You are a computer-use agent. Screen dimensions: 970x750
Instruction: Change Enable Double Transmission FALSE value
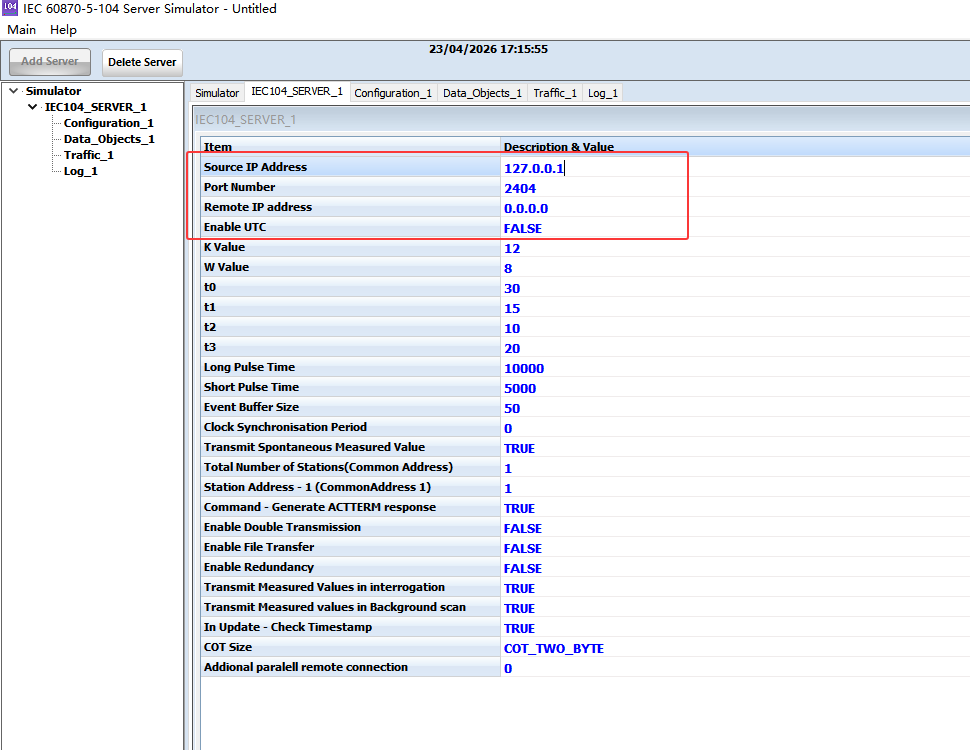523,528
